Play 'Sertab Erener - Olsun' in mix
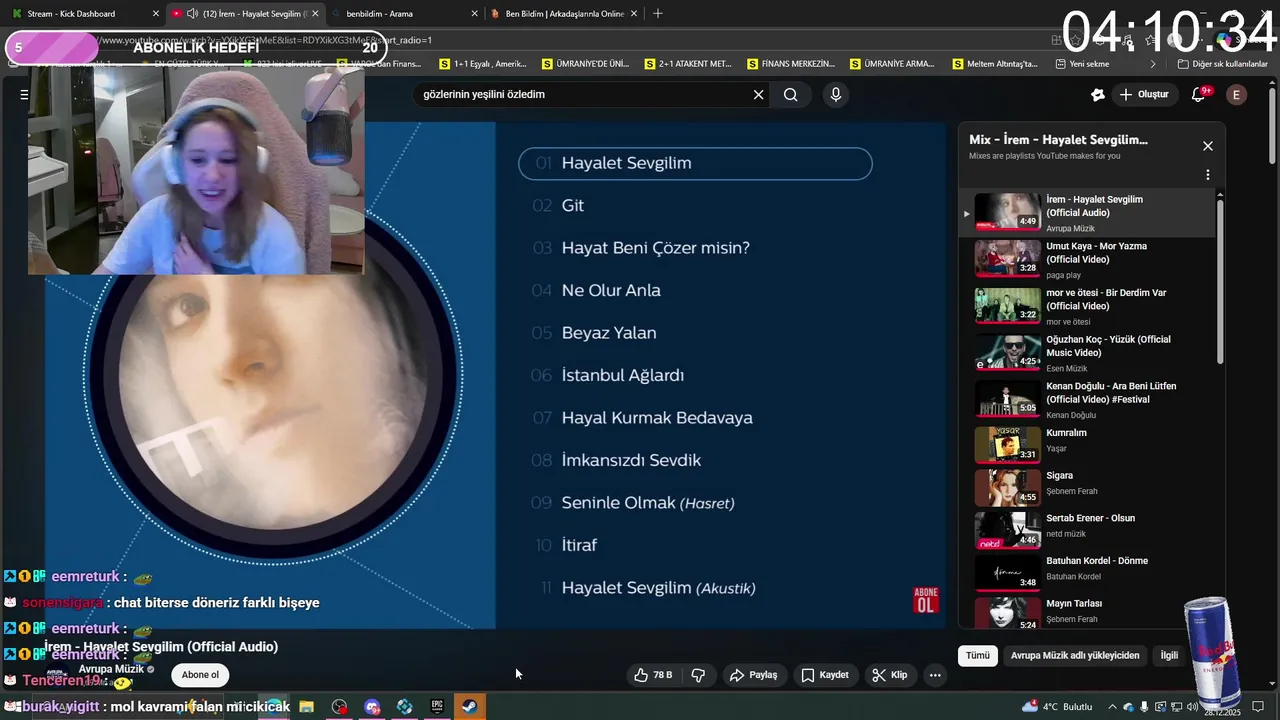The height and width of the screenshot is (720, 1280). (1088, 530)
